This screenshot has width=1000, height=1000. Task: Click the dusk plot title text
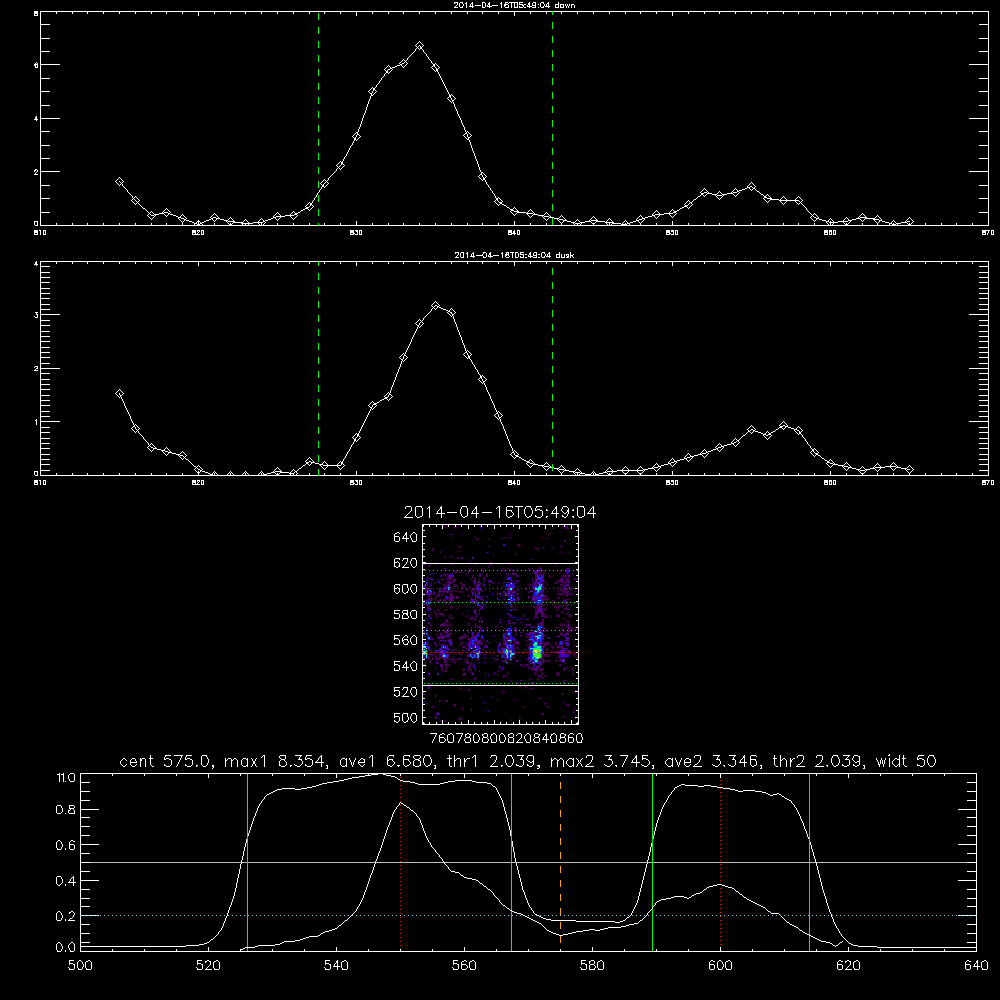pyautogui.click(x=514, y=255)
